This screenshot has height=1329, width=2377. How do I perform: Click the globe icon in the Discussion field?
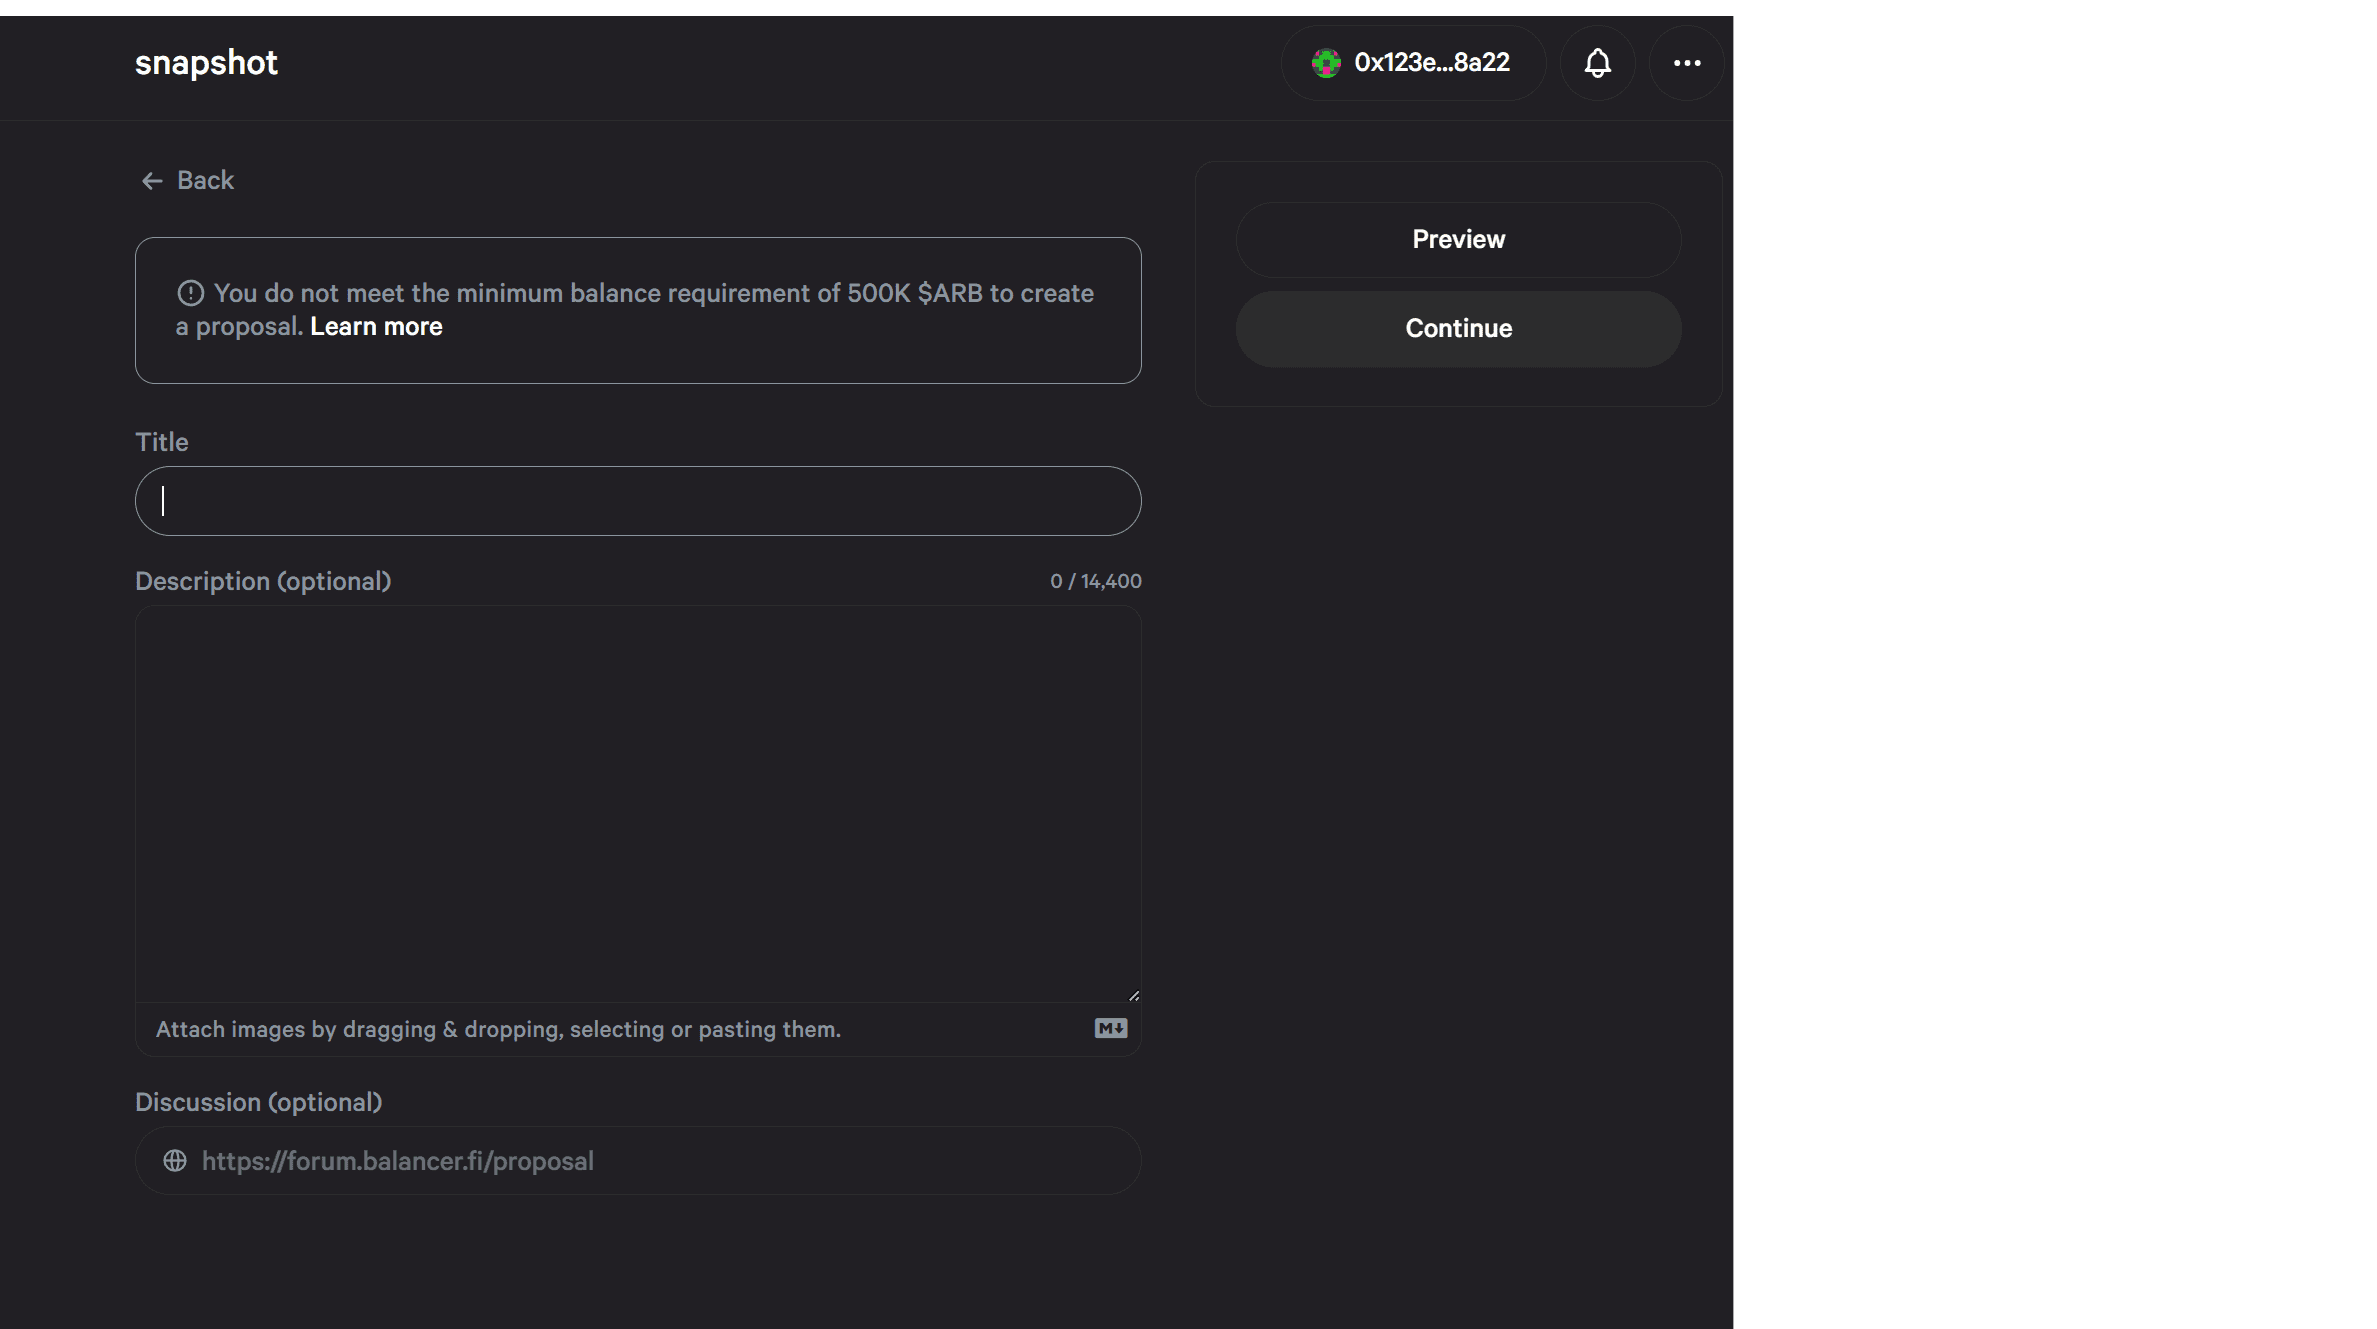tap(177, 1161)
